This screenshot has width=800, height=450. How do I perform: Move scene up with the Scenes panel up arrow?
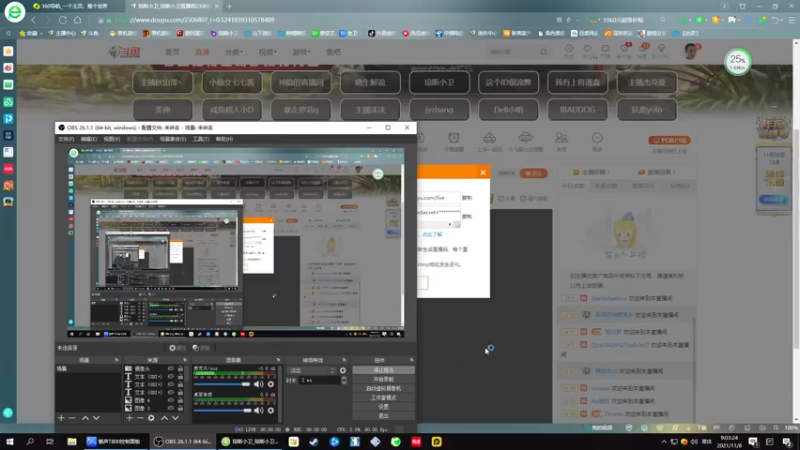click(85, 418)
